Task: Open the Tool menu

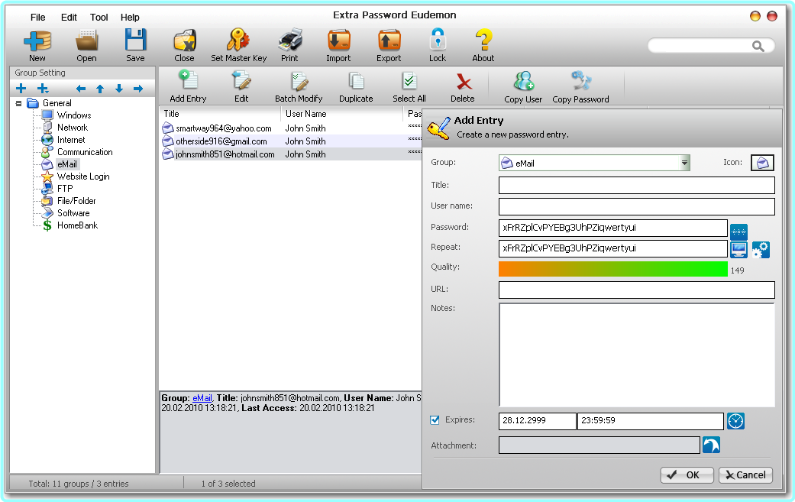Action: point(99,17)
